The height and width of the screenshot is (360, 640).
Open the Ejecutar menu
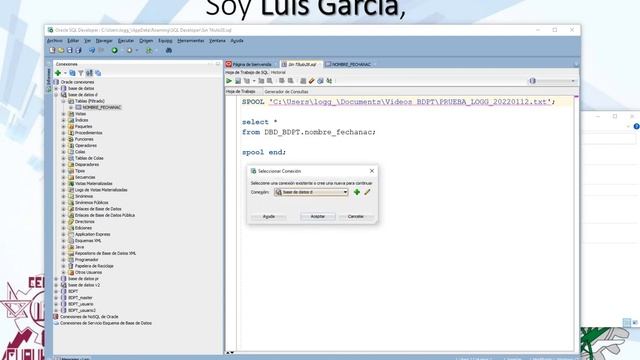click(126, 41)
